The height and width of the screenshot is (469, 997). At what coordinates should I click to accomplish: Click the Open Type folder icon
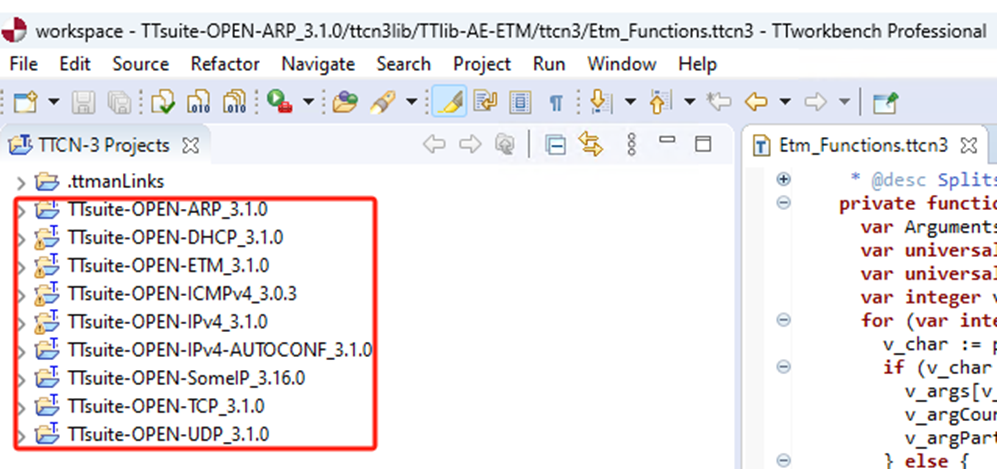(x=345, y=101)
